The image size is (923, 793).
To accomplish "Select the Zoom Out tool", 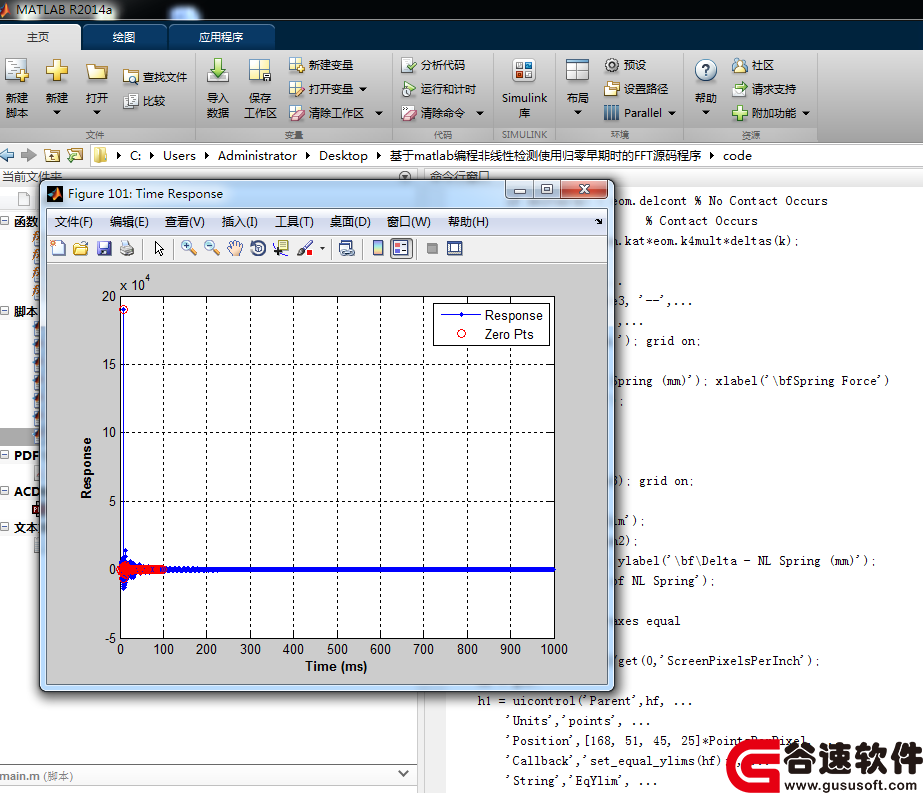I will click(x=212, y=248).
